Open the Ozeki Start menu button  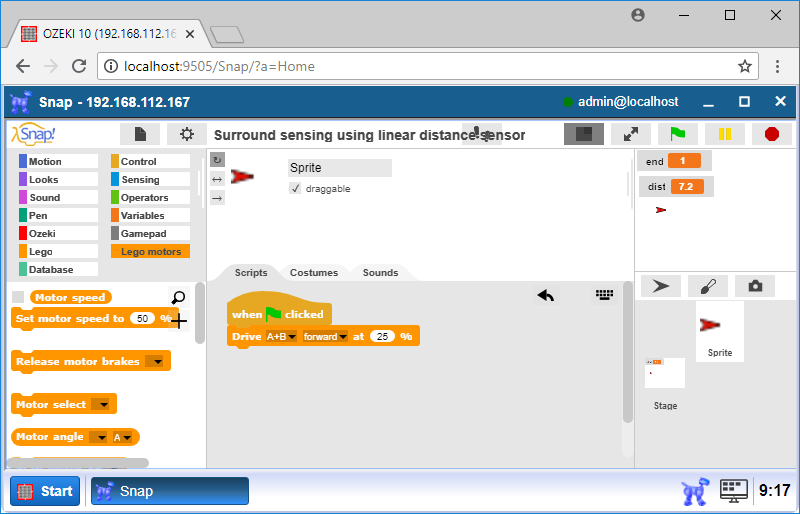(45, 491)
